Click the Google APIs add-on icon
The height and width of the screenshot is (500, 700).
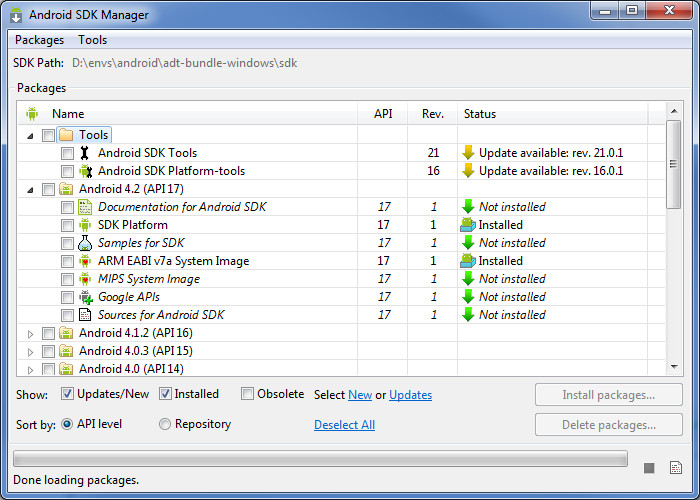click(x=86, y=297)
